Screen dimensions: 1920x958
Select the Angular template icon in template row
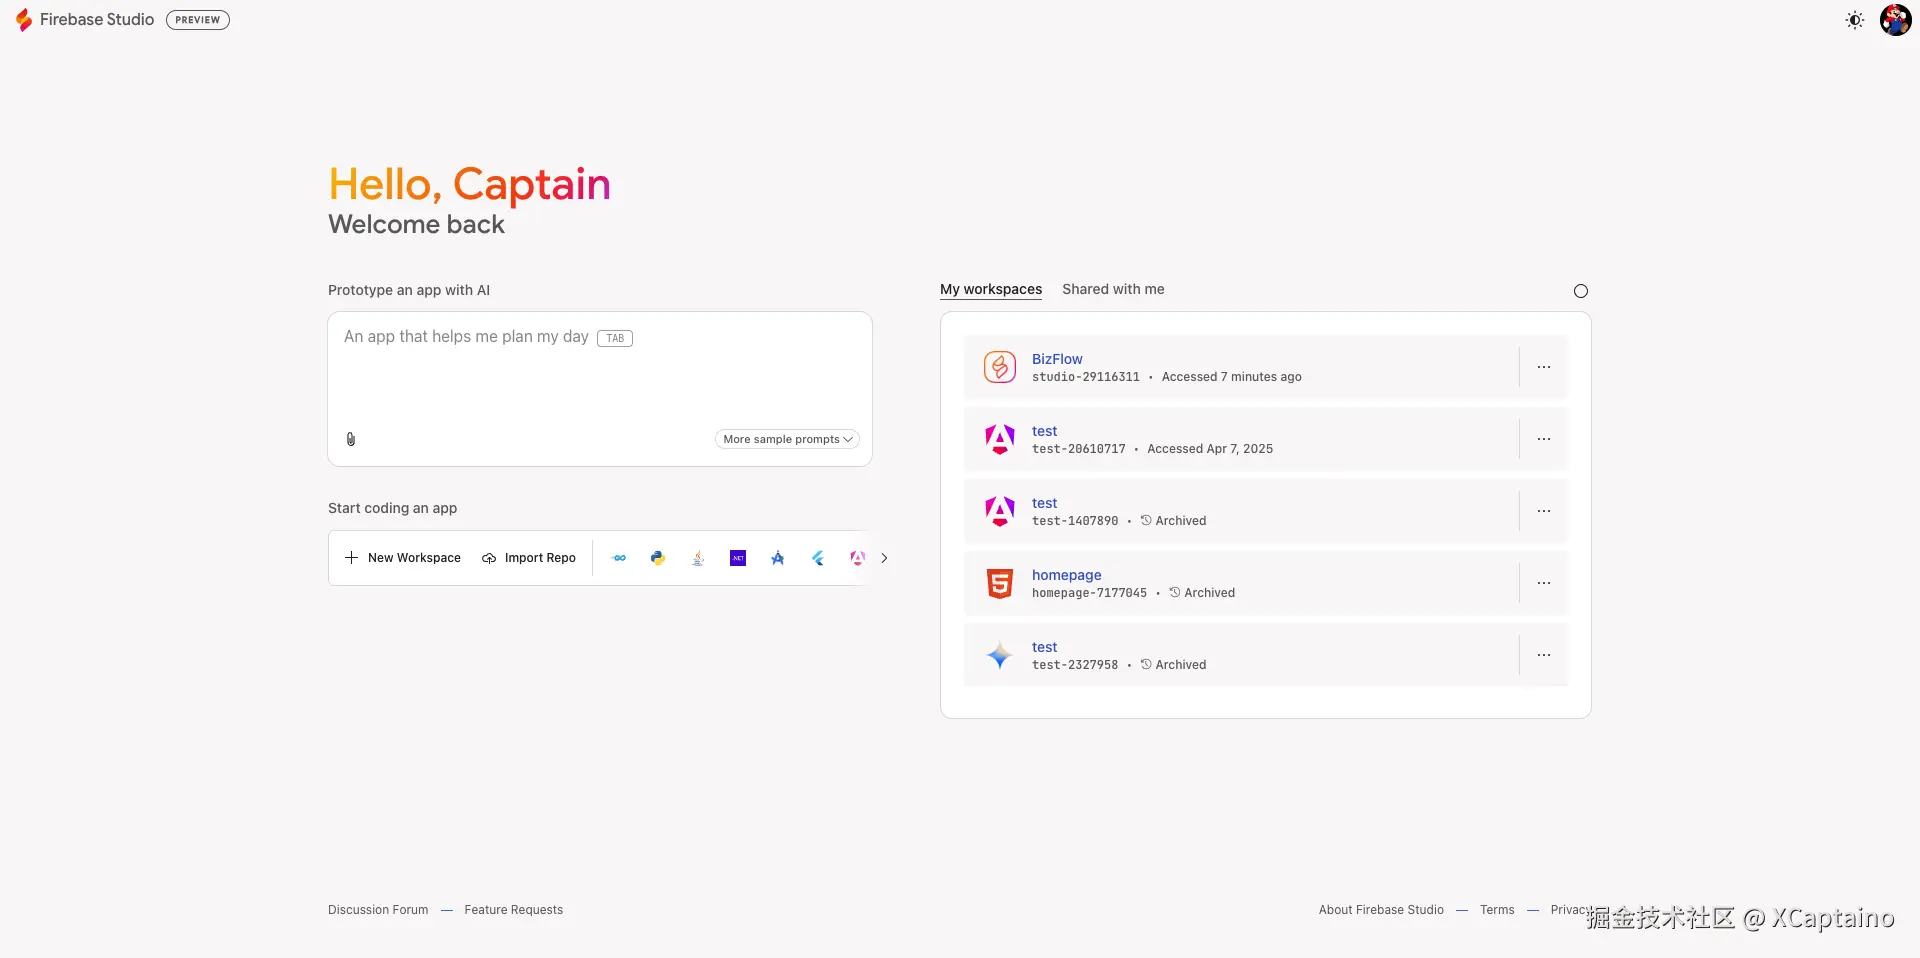857,558
